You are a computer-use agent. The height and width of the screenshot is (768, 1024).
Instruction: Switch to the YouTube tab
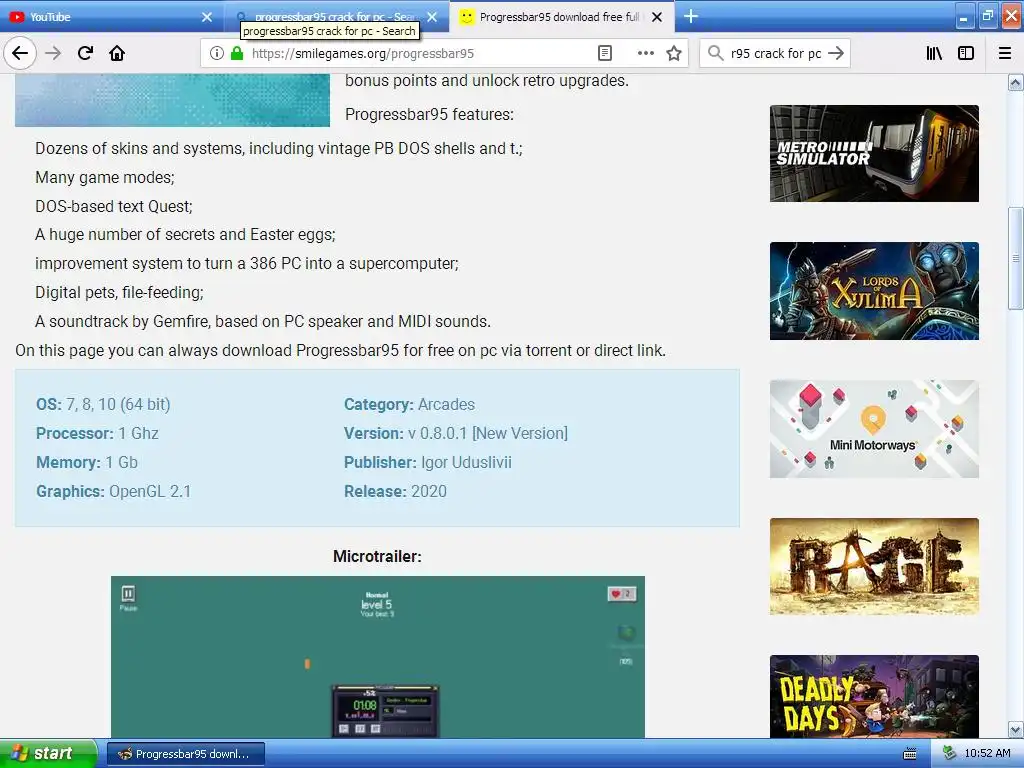tap(104, 17)
